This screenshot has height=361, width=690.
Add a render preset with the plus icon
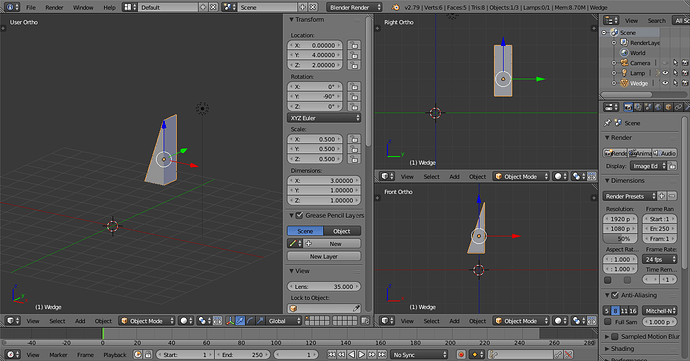[x=662, y=196]
